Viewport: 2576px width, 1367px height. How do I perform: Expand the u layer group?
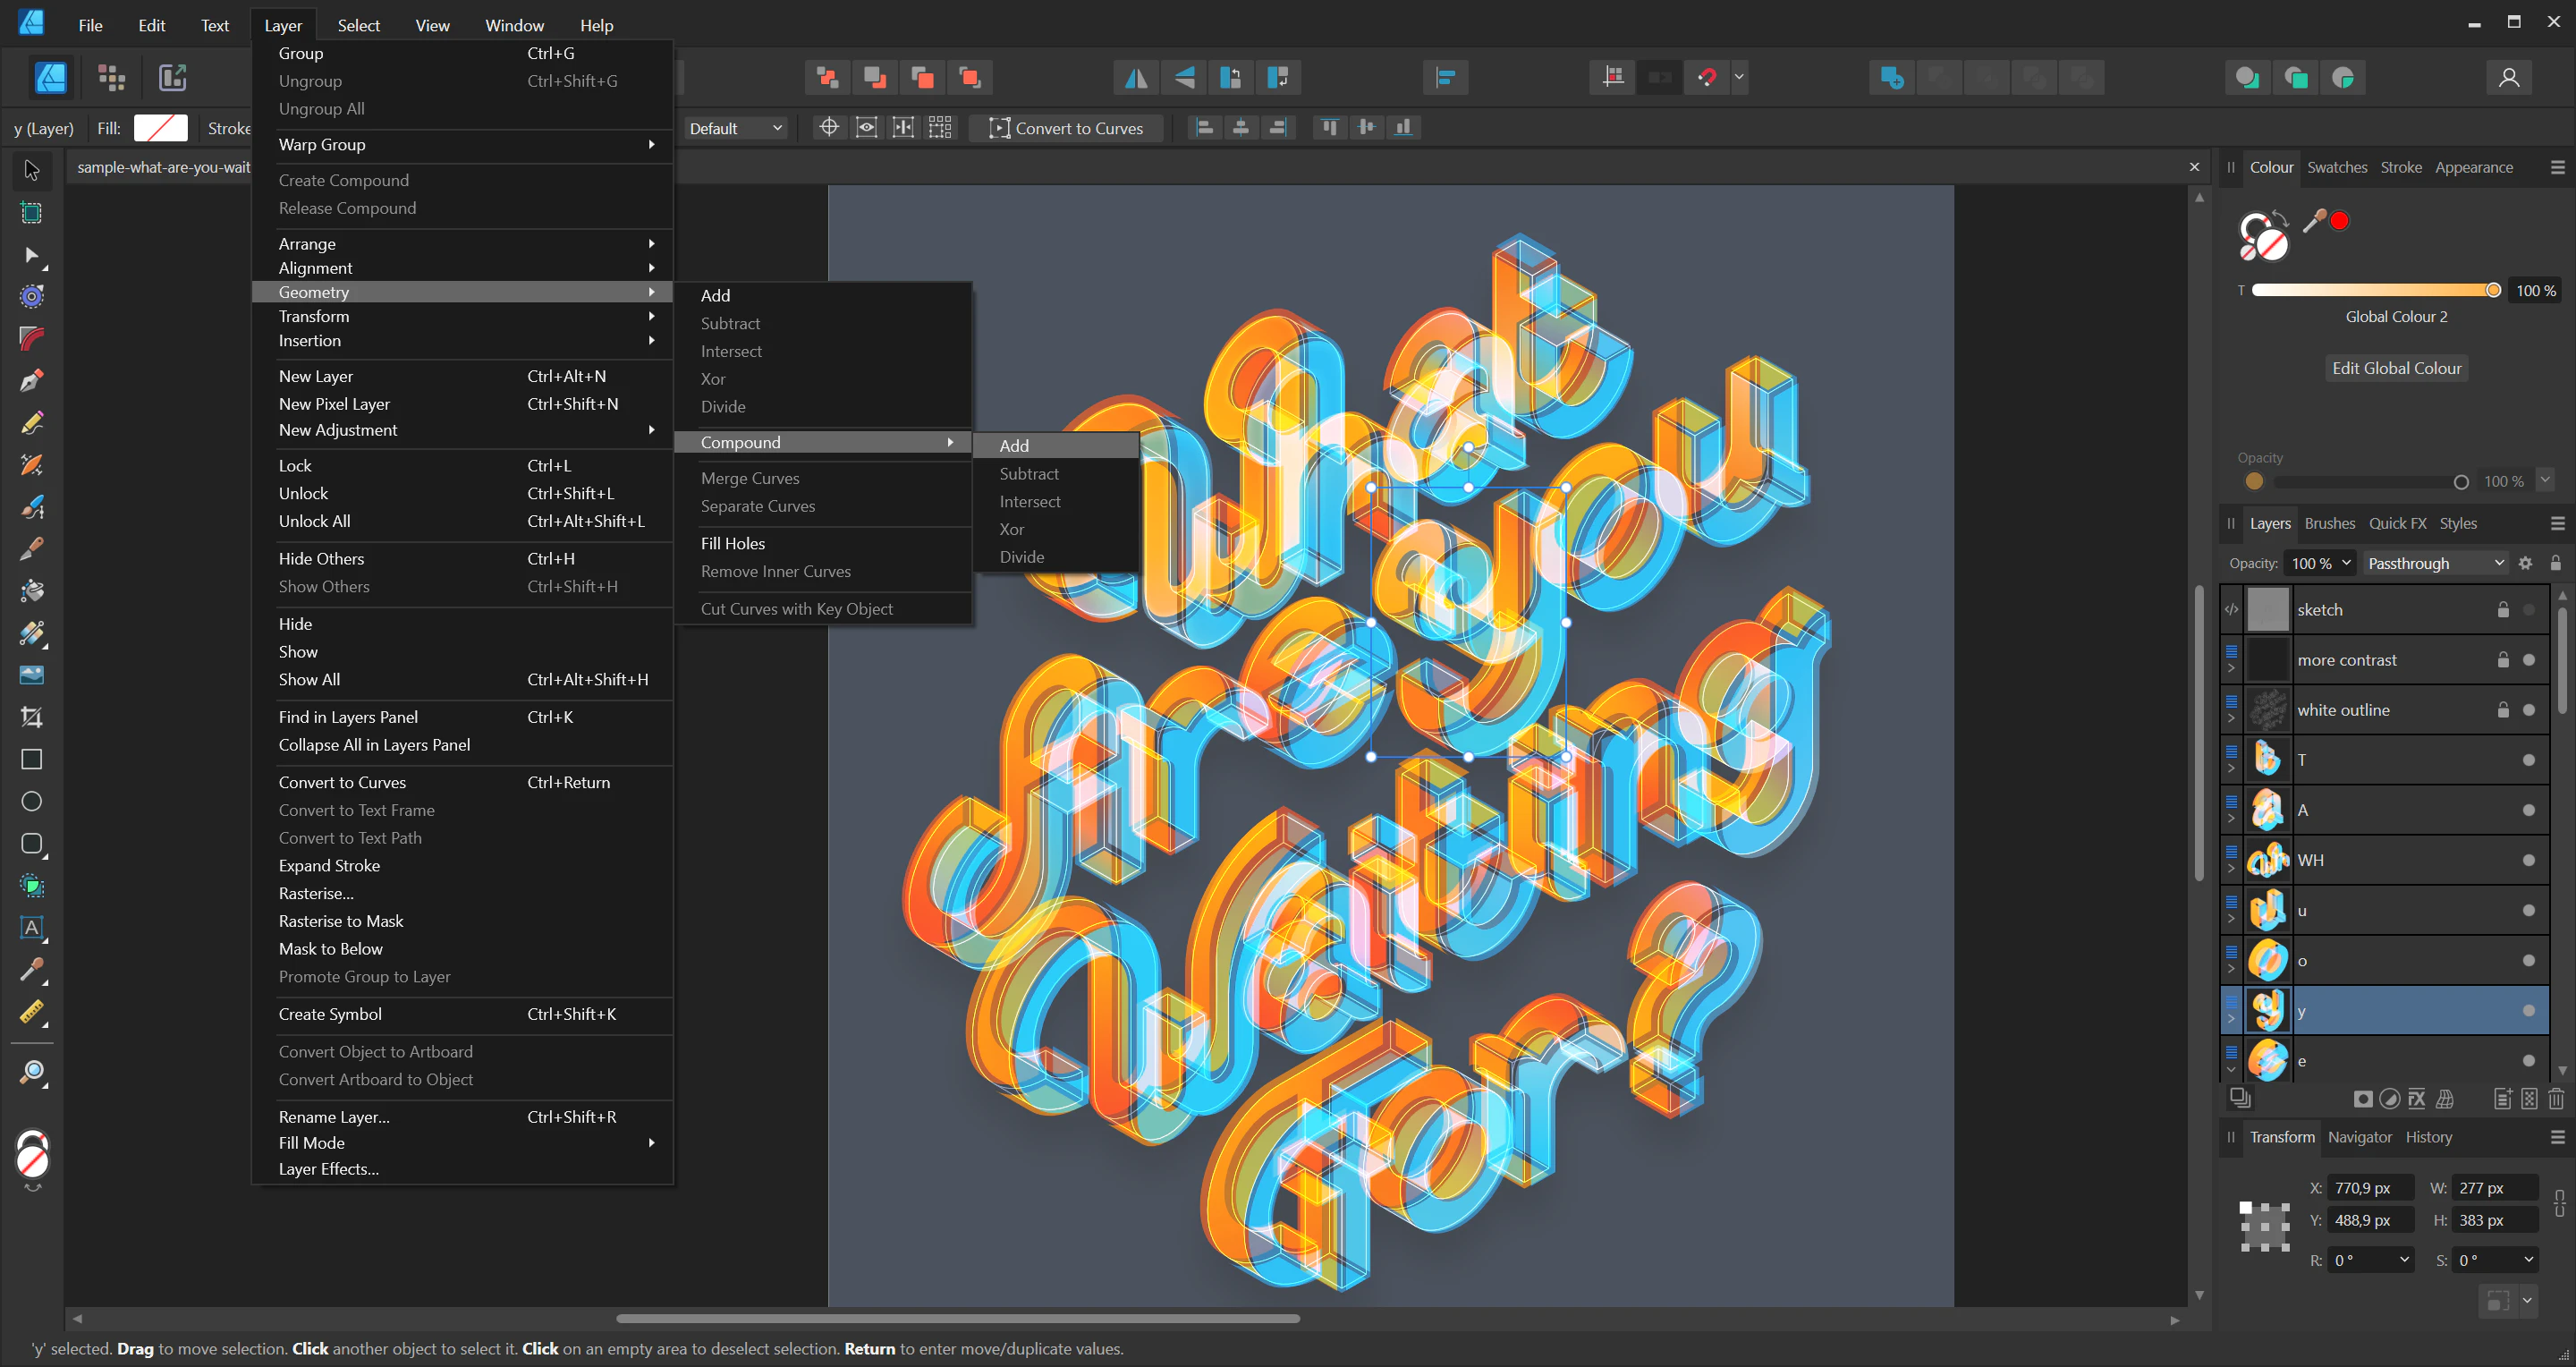(x=2231, y=918)
